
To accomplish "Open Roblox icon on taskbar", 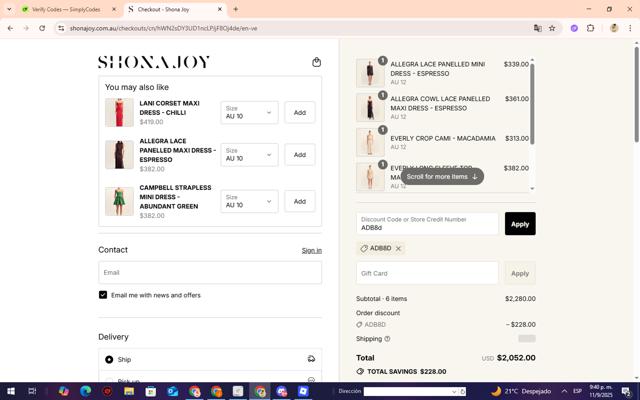I will [x=303, y=391].
